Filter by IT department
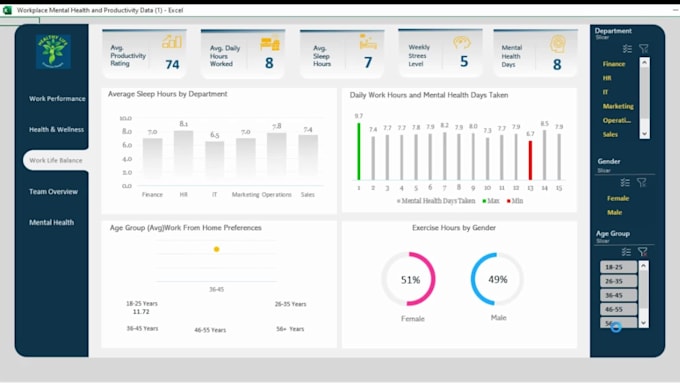The image size is (680, 383). tap(605, 92)
